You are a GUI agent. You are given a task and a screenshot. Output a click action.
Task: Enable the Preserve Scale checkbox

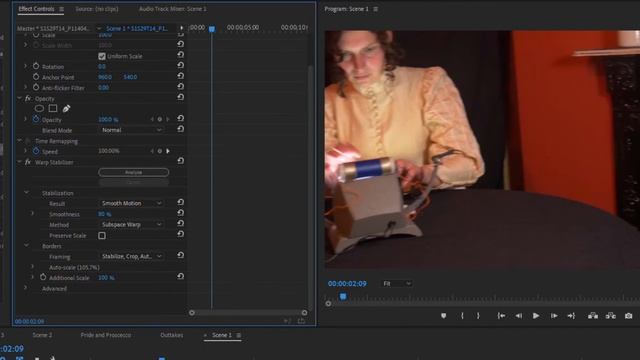click(102, 236)
